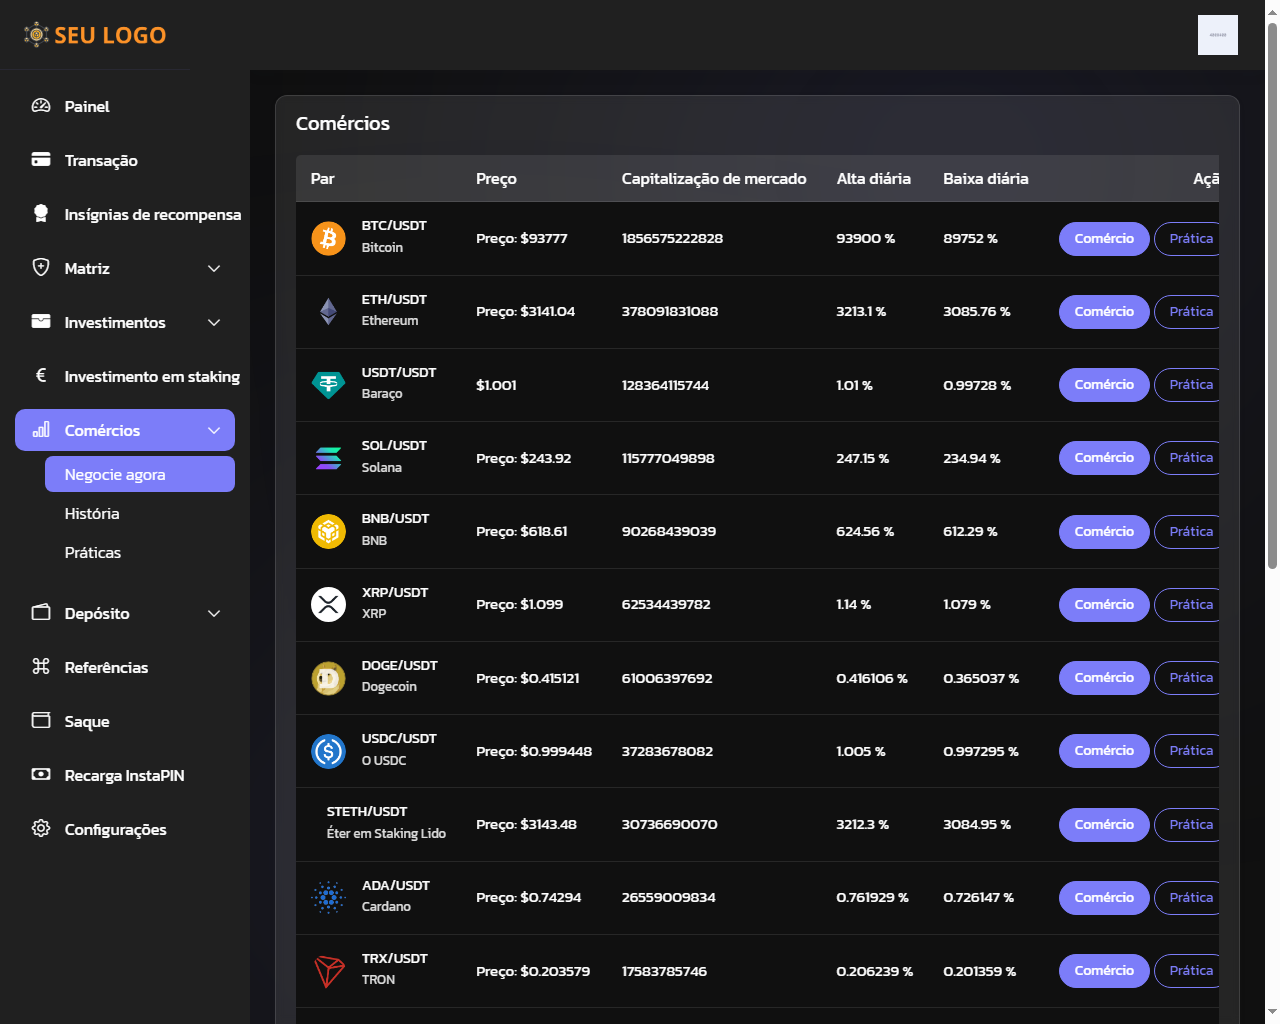
Task: Click the XRP logo icon
Action: (x=328, y=604)
